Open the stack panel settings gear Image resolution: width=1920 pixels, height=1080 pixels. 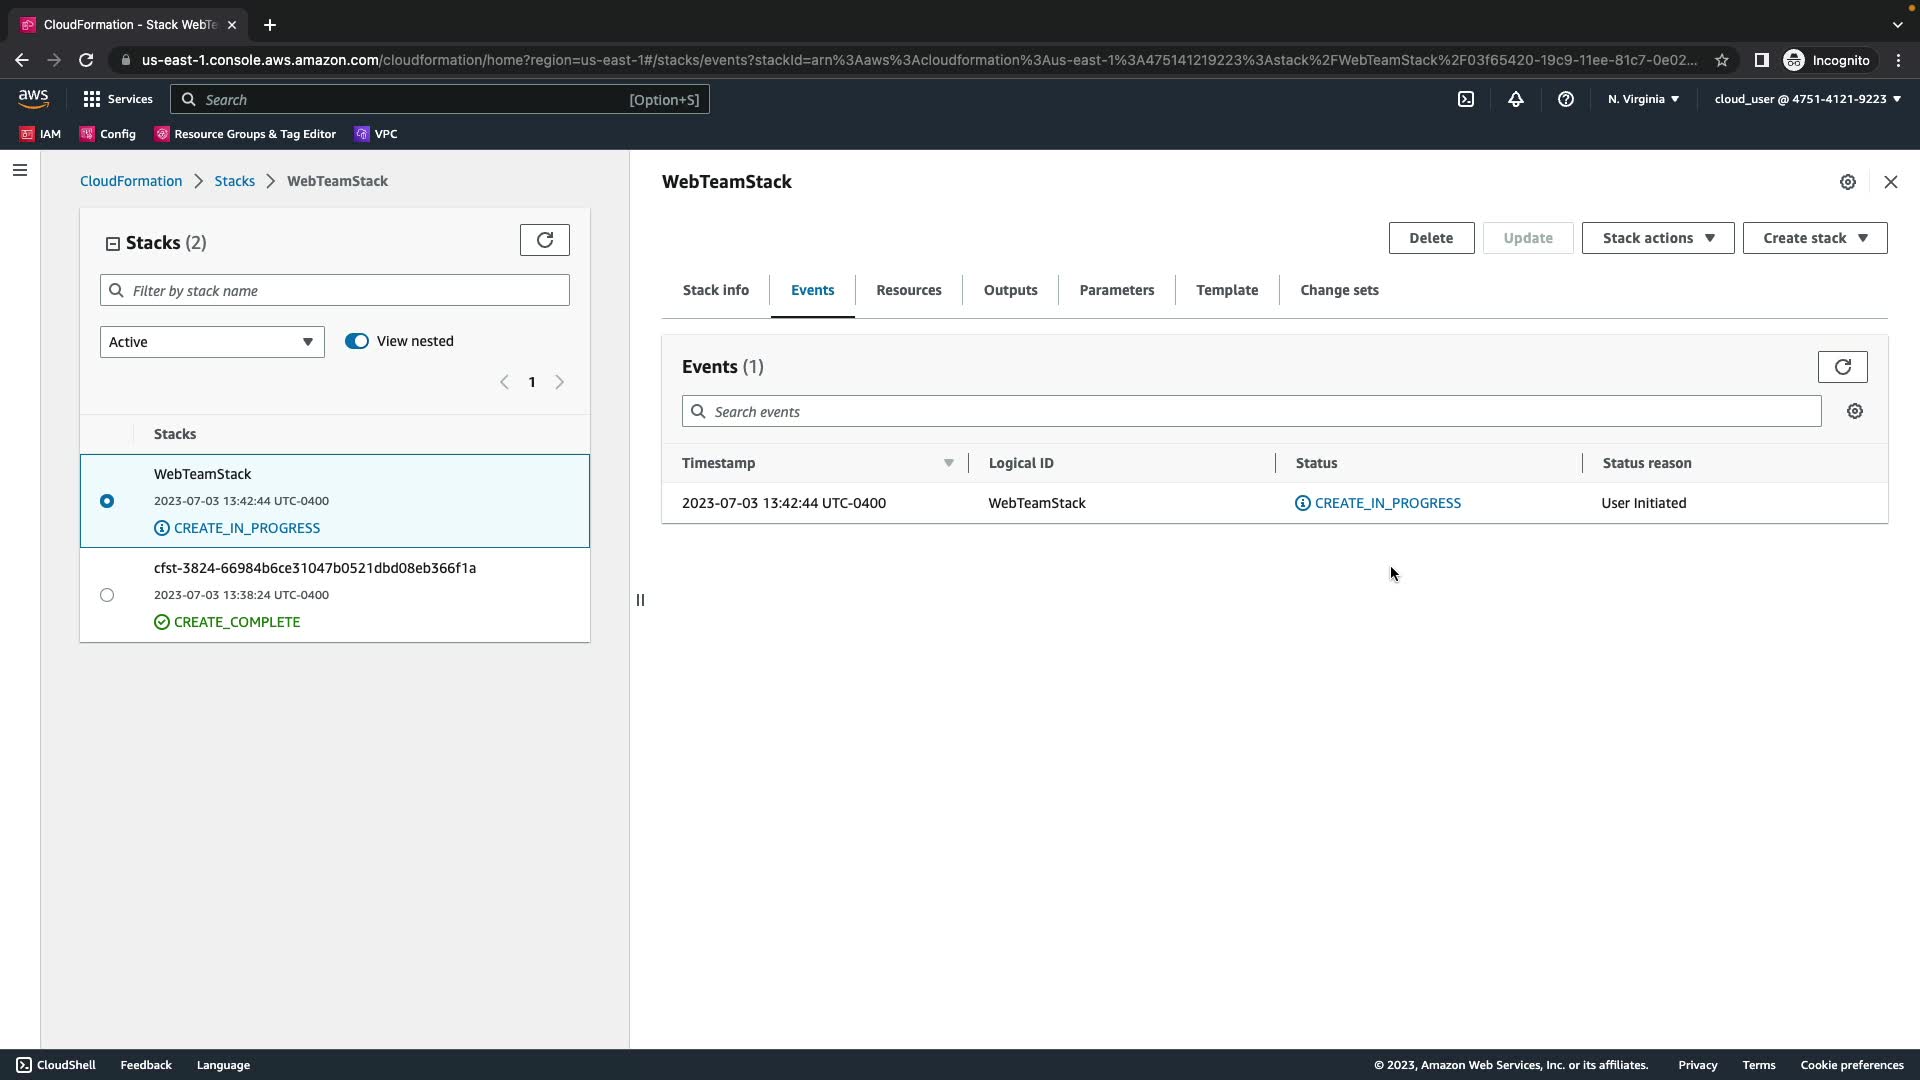point(1847,182)
